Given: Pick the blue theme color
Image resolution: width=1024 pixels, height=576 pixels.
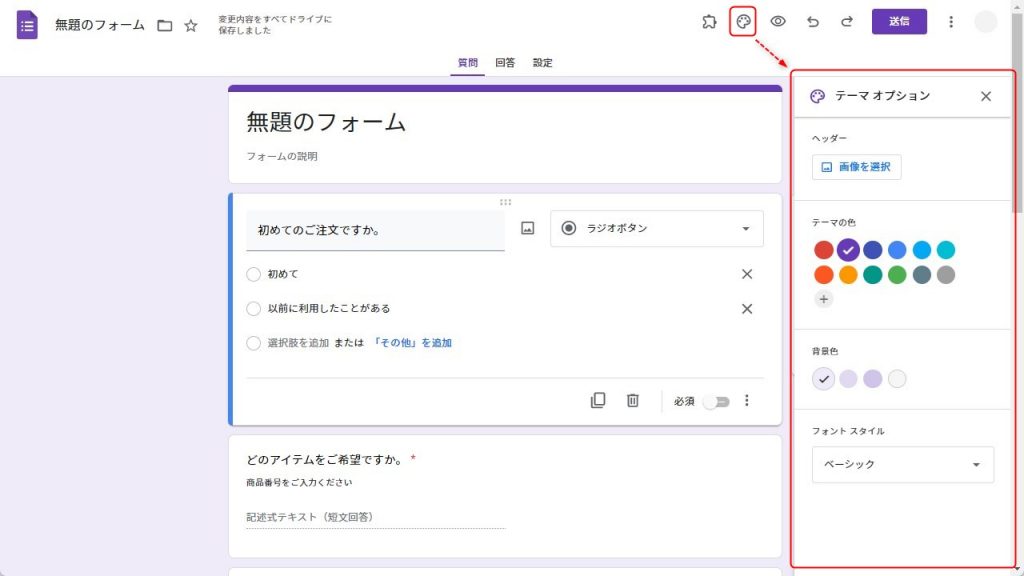Looking at the screenshot, I should [897, 250].
